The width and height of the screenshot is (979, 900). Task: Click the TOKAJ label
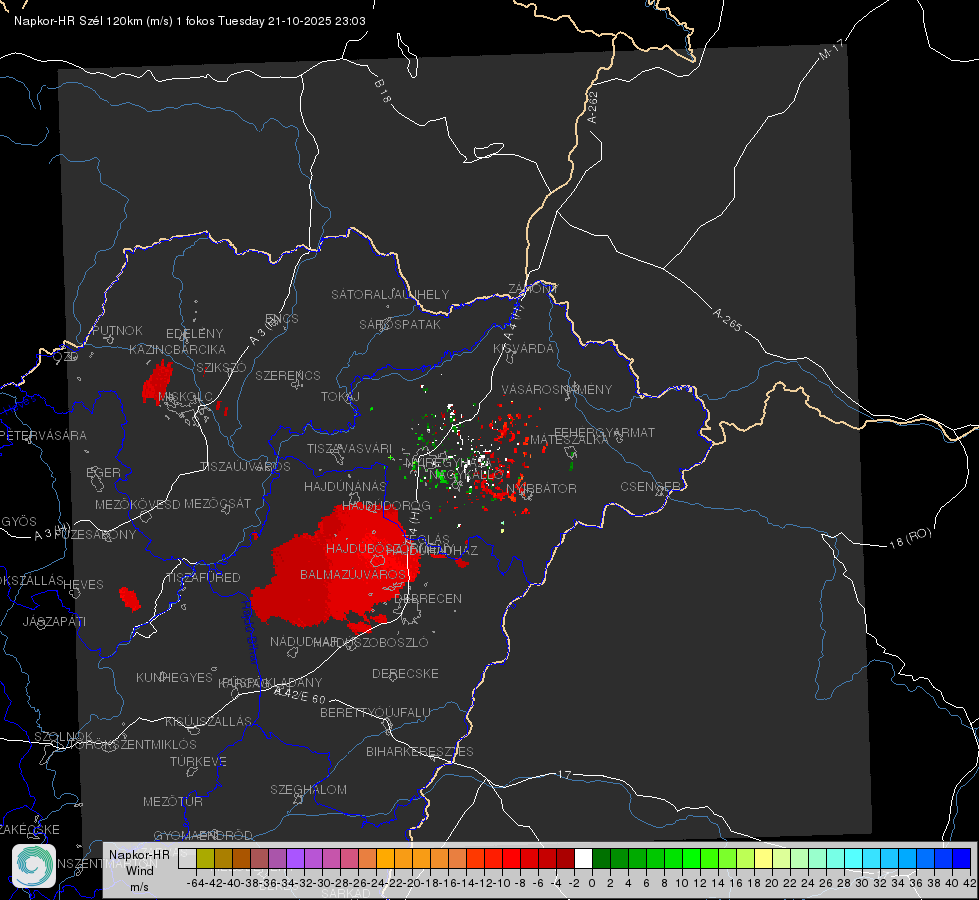pos(340,397)
